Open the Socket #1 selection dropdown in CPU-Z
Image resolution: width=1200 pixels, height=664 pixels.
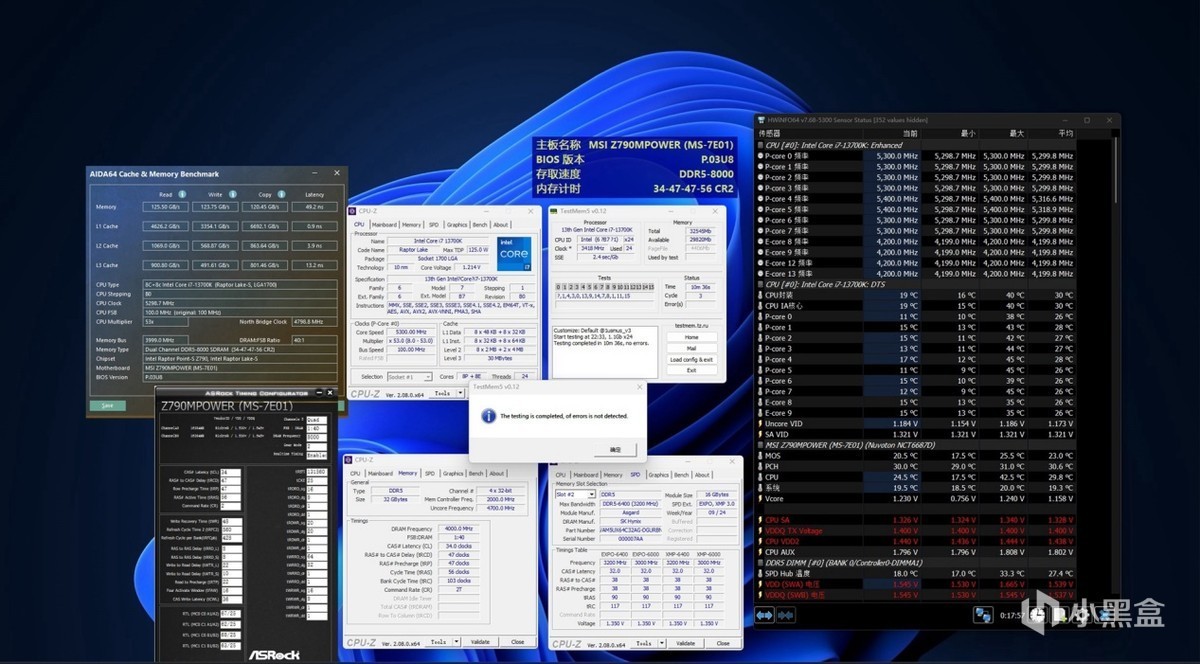(x=412, y=376)
